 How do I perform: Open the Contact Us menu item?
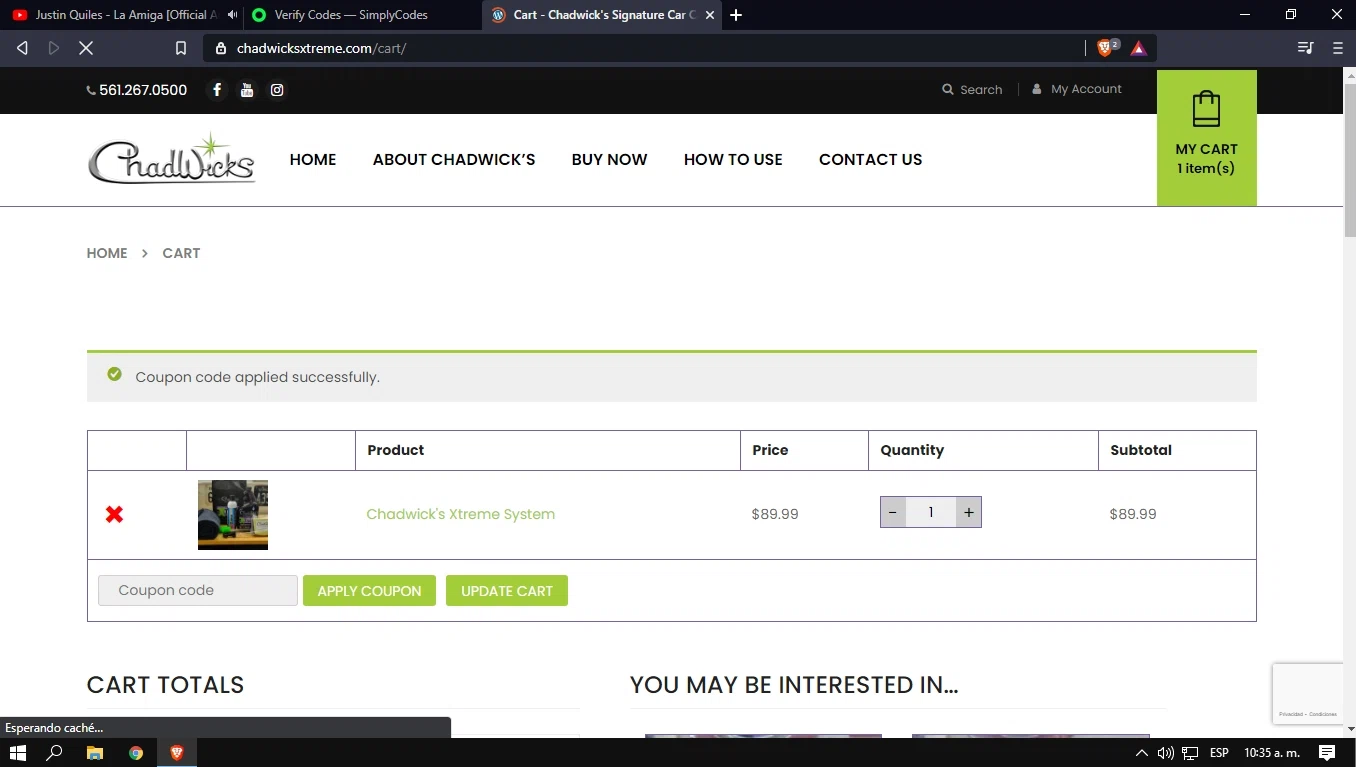[x=870, y=159]
